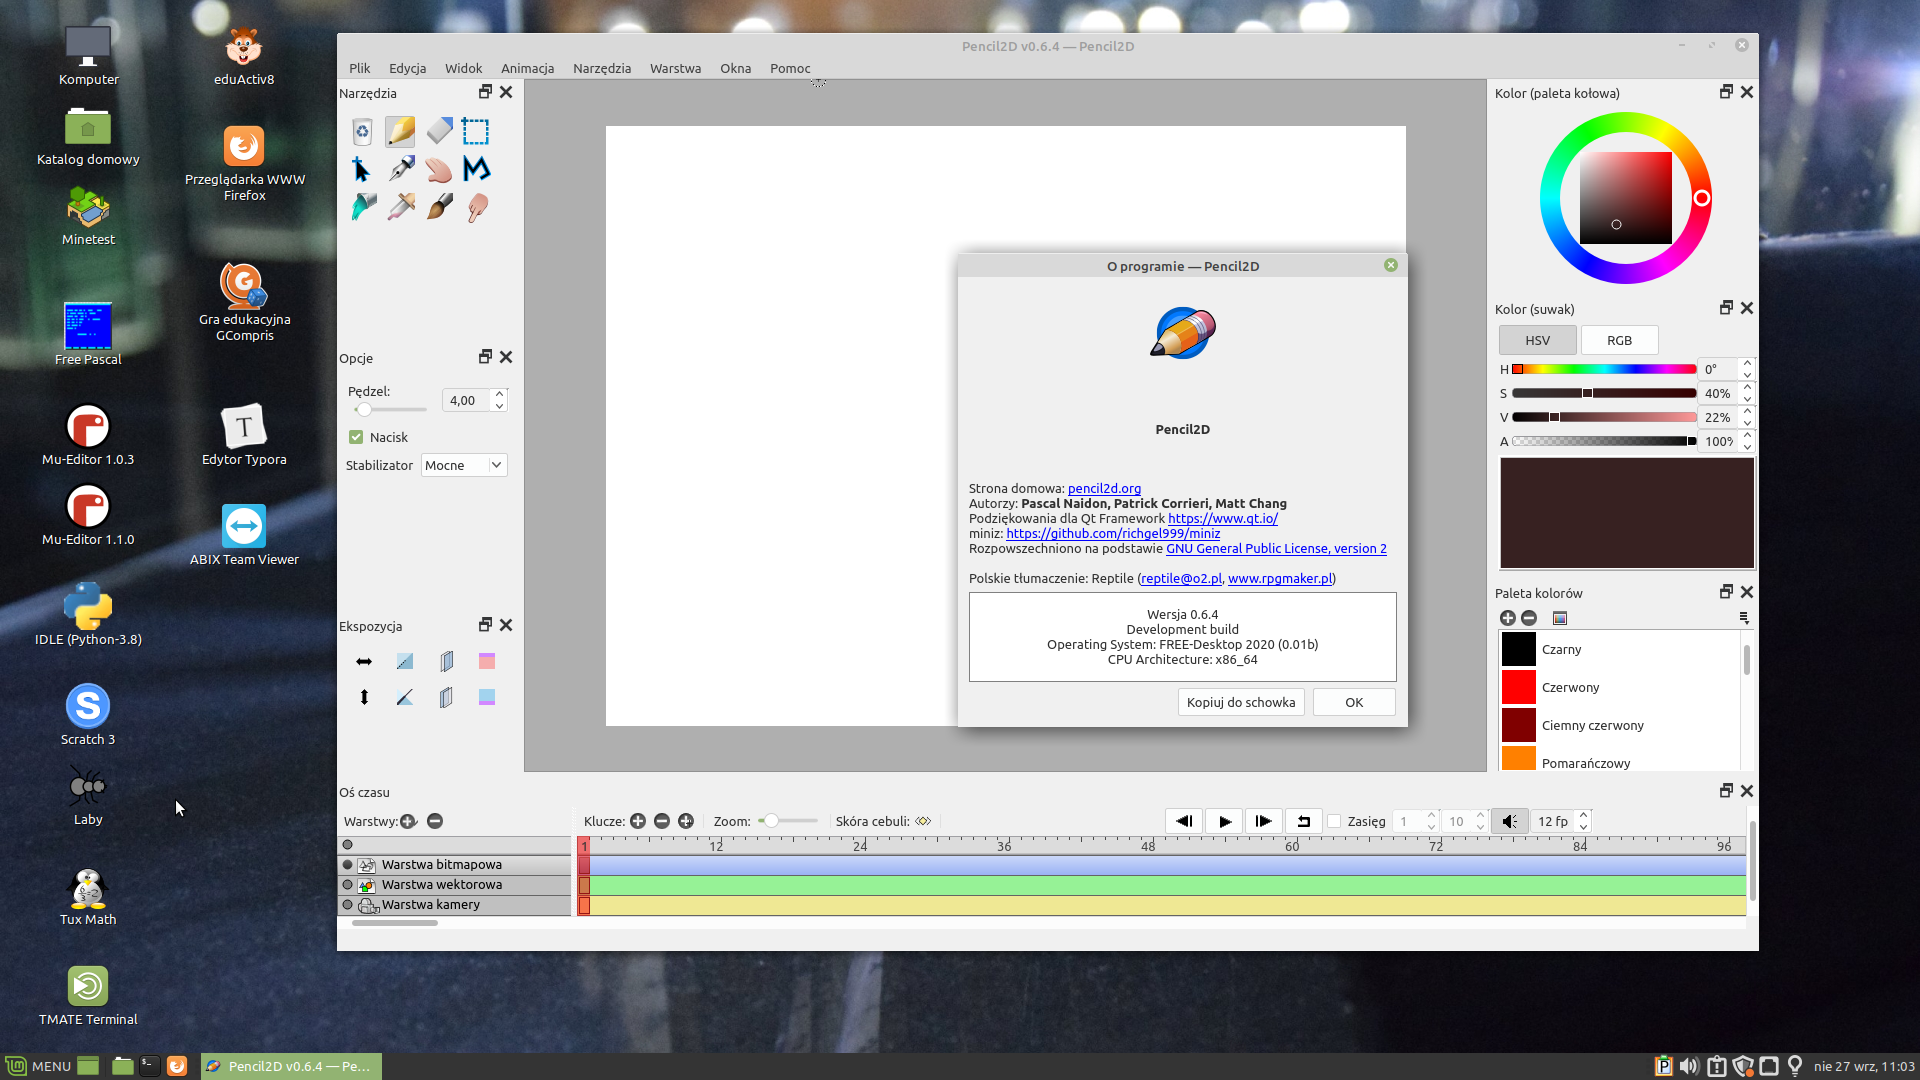Flip view horizontally in the Ekspozycja panel
The height and width of the screenshot is (1080, 1920).
(x=364, y=661)
